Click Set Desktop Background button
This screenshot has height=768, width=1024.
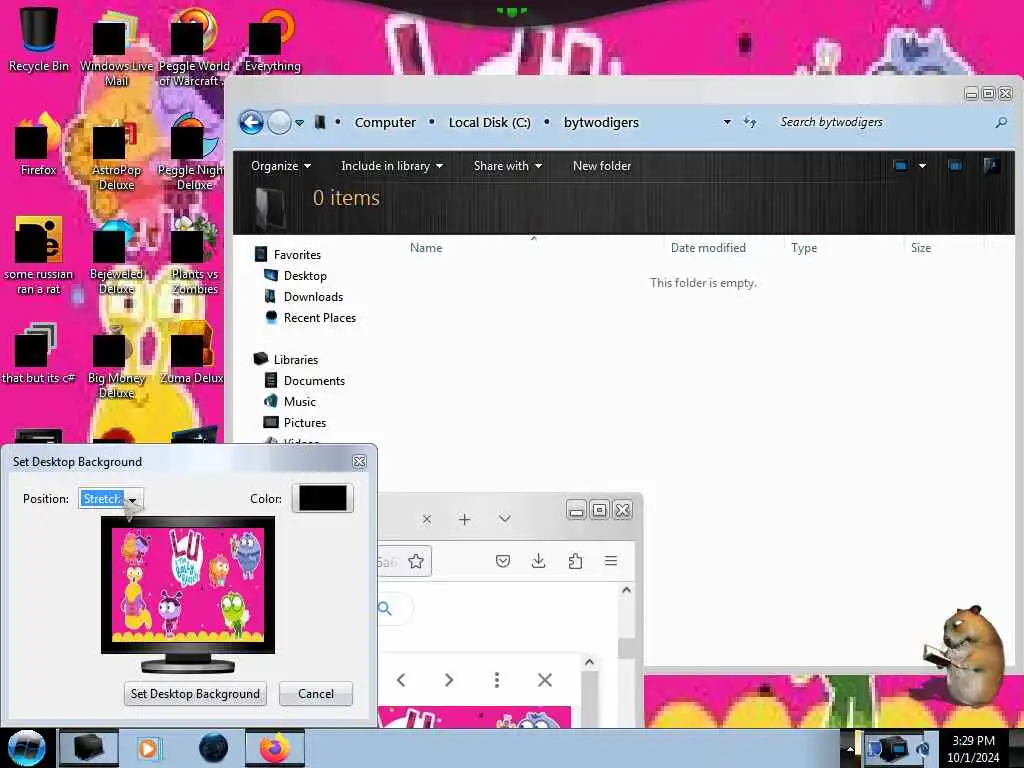coord(195,694)
